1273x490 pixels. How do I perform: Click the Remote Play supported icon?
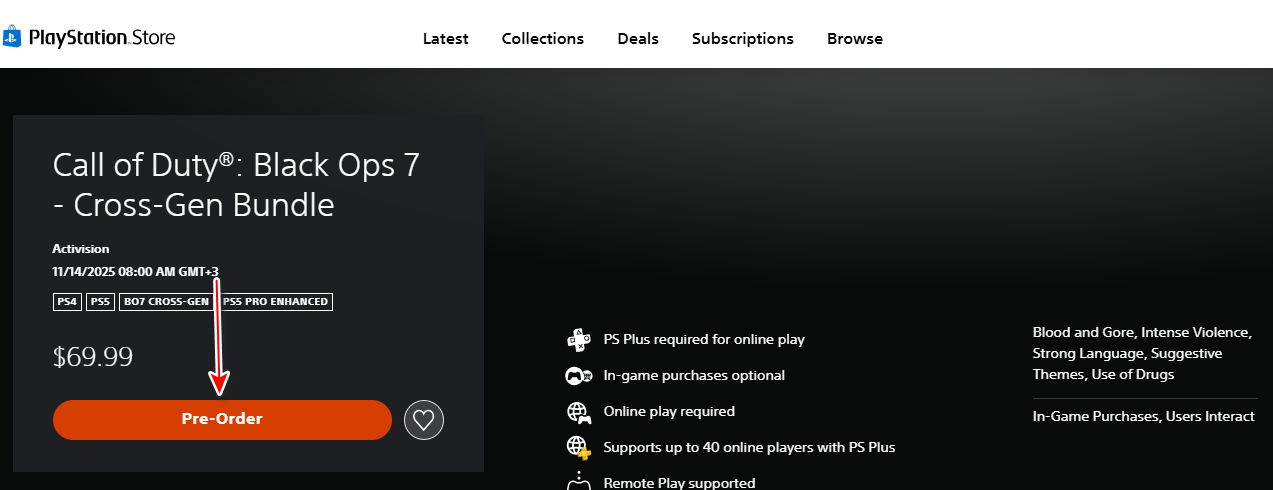click(578, 481)
